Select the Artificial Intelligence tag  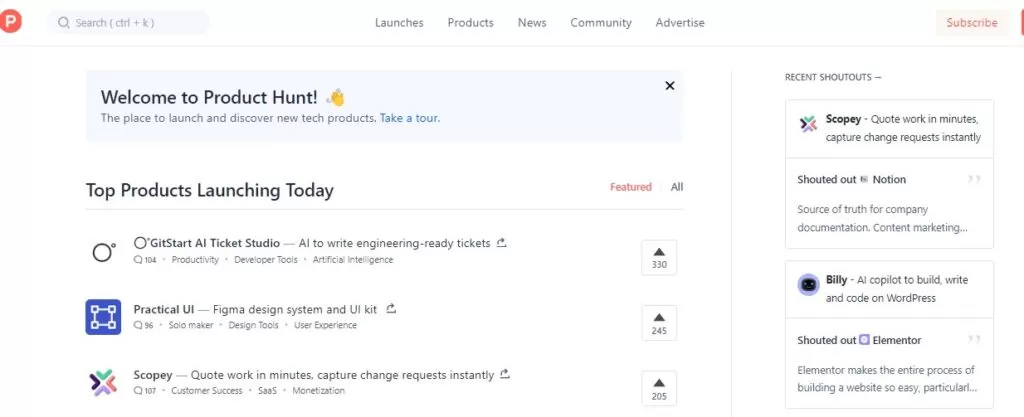(x=353, y=260)
